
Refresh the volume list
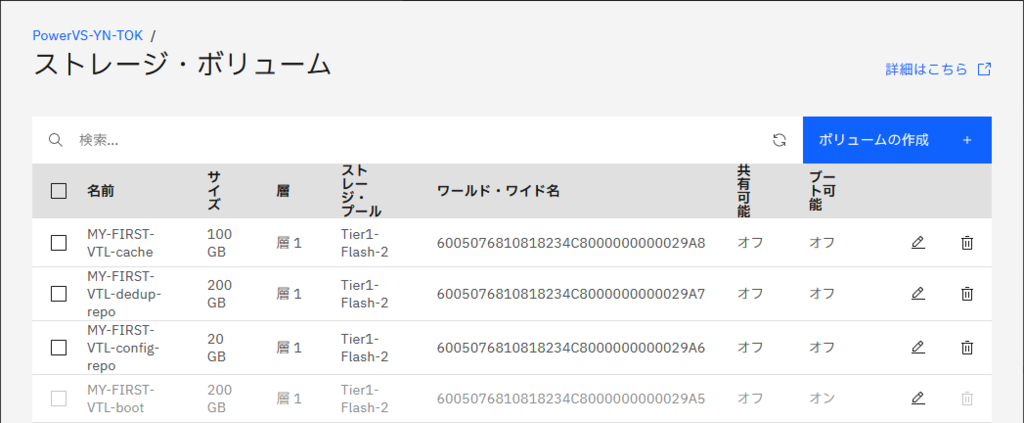click(x=778, y=140)
